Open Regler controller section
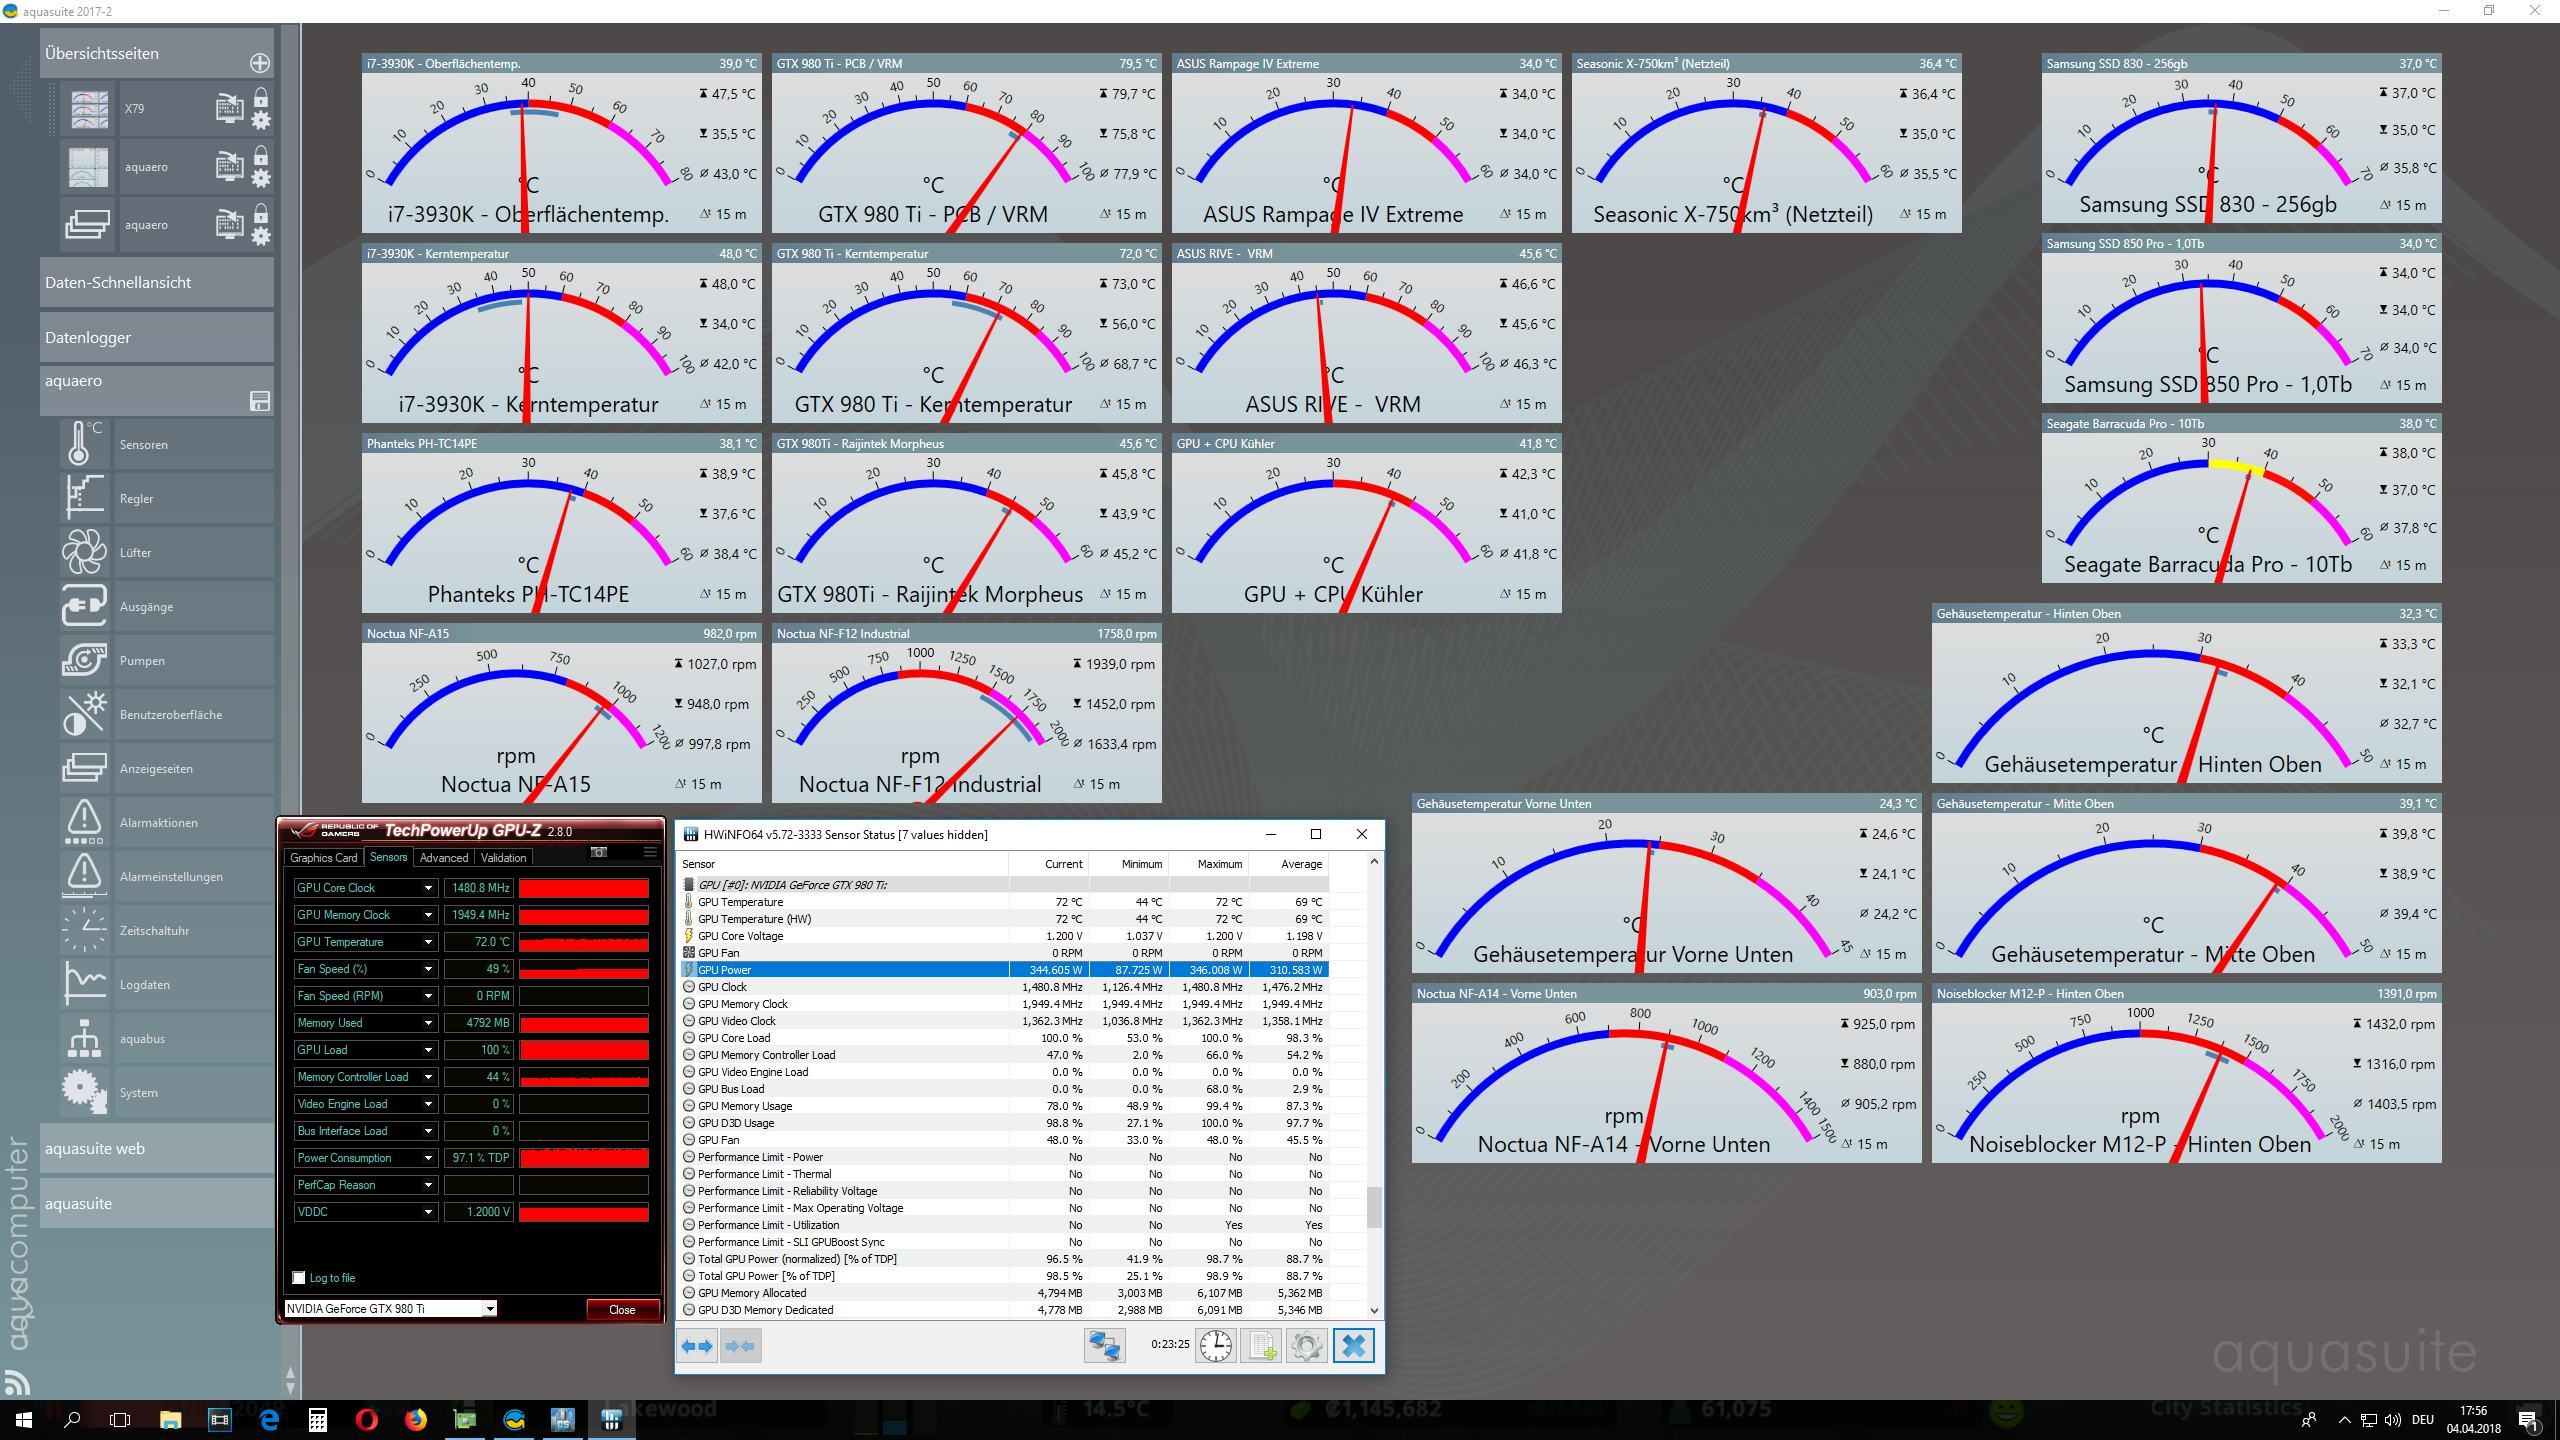Screen dimensions: 2560x1440 [x=167, y=499]
